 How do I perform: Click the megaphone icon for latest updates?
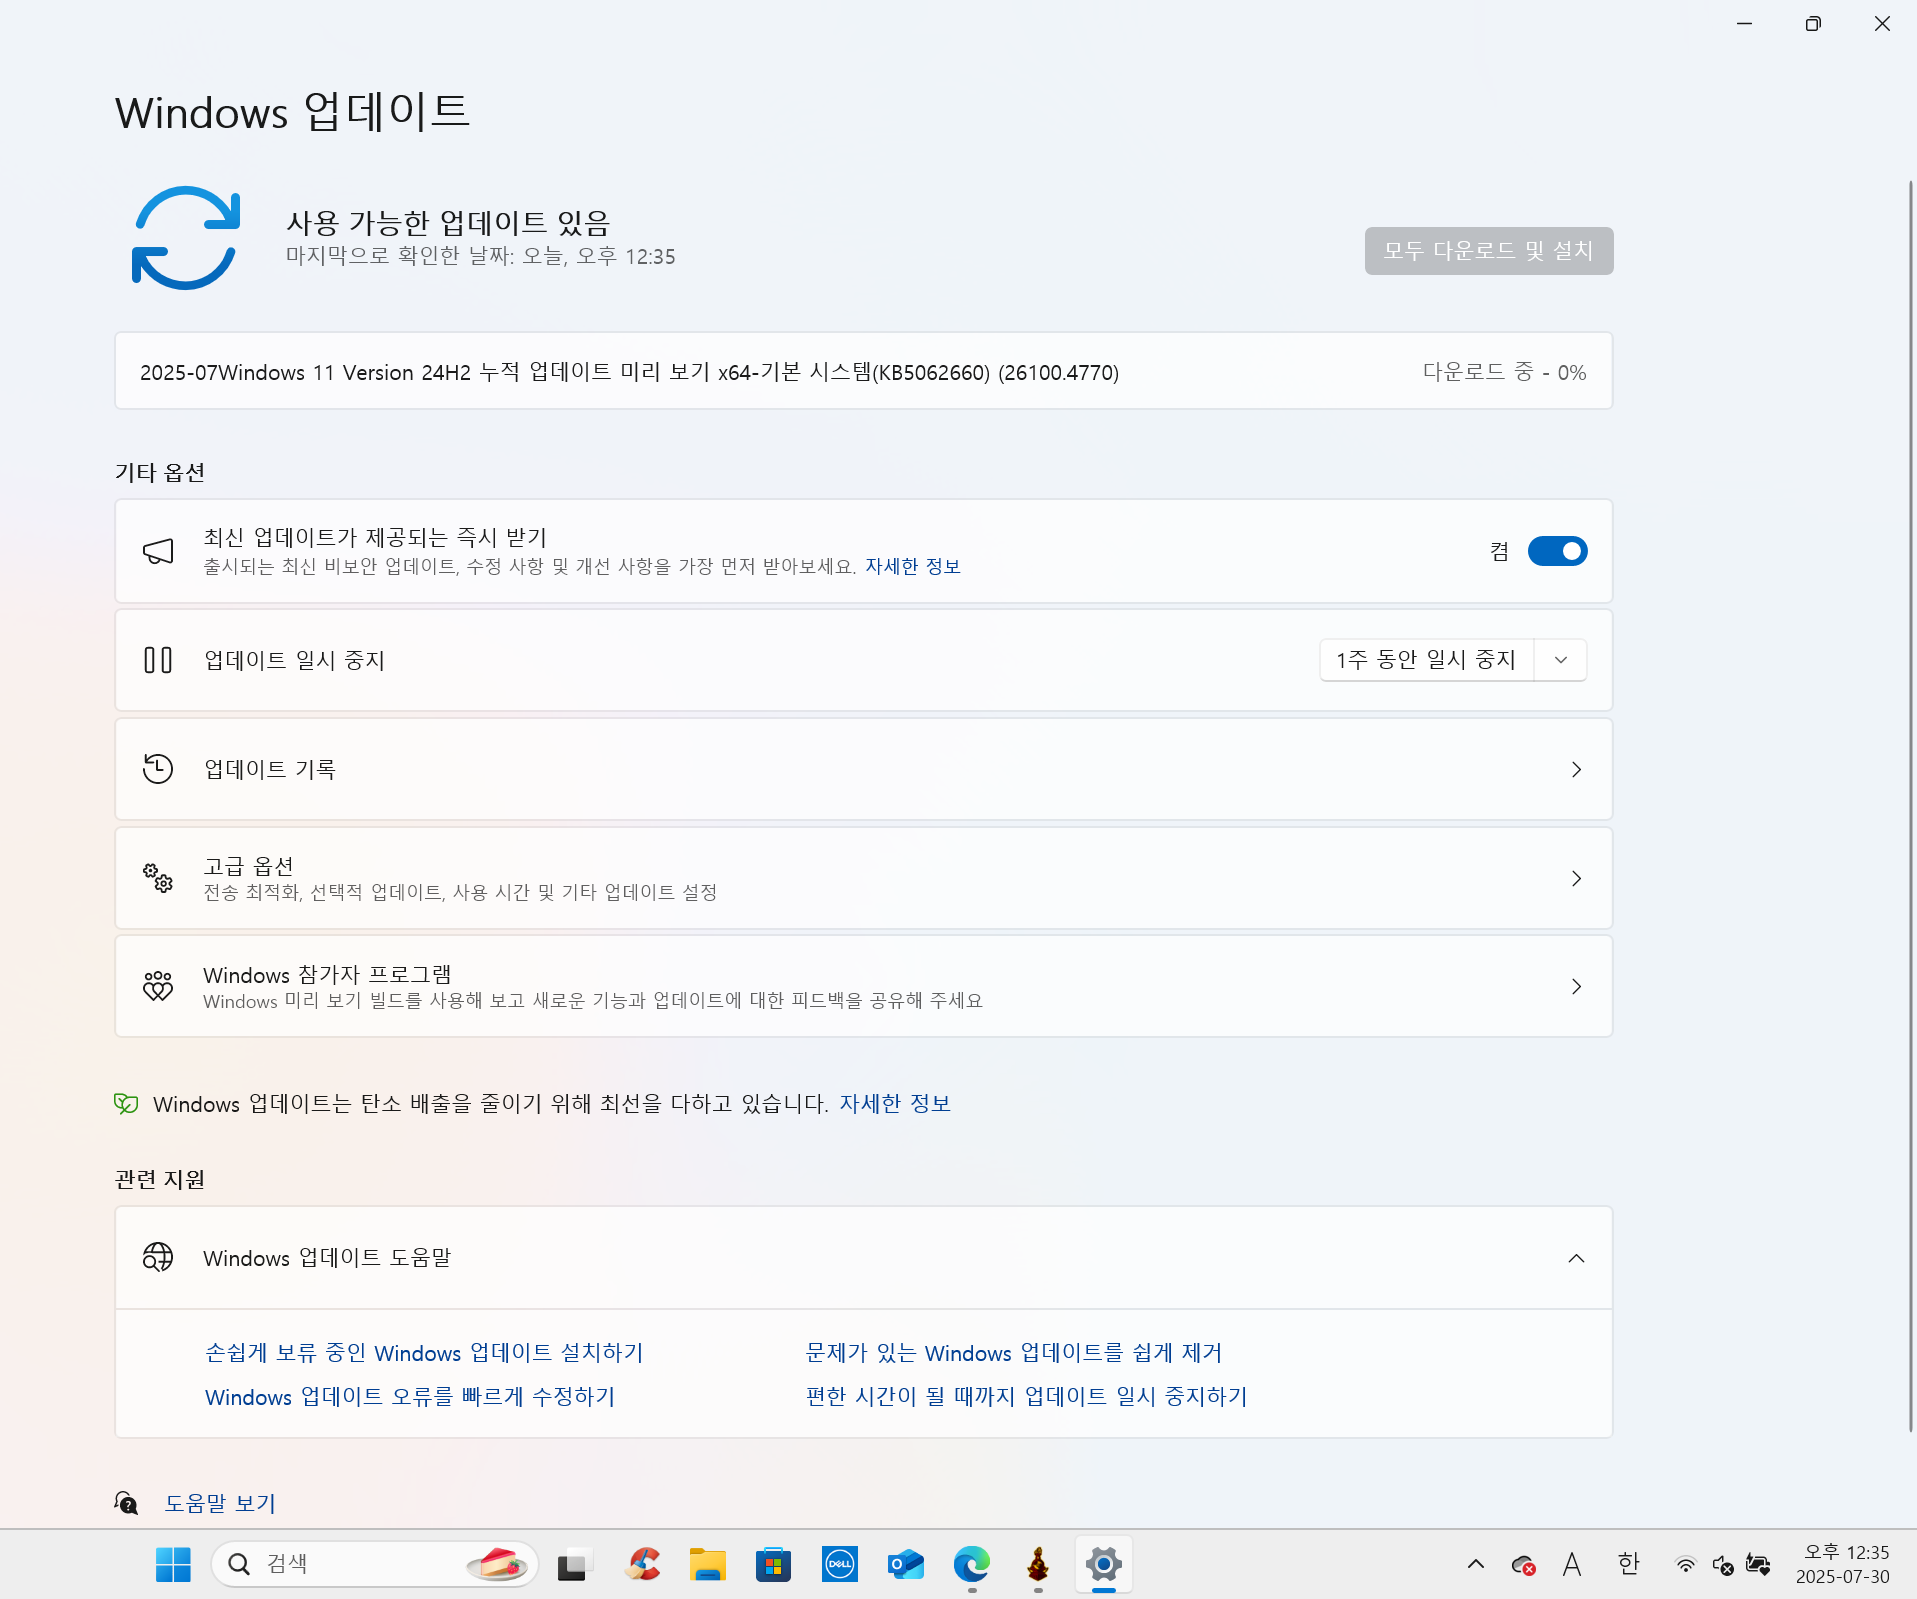pos(158,551)
